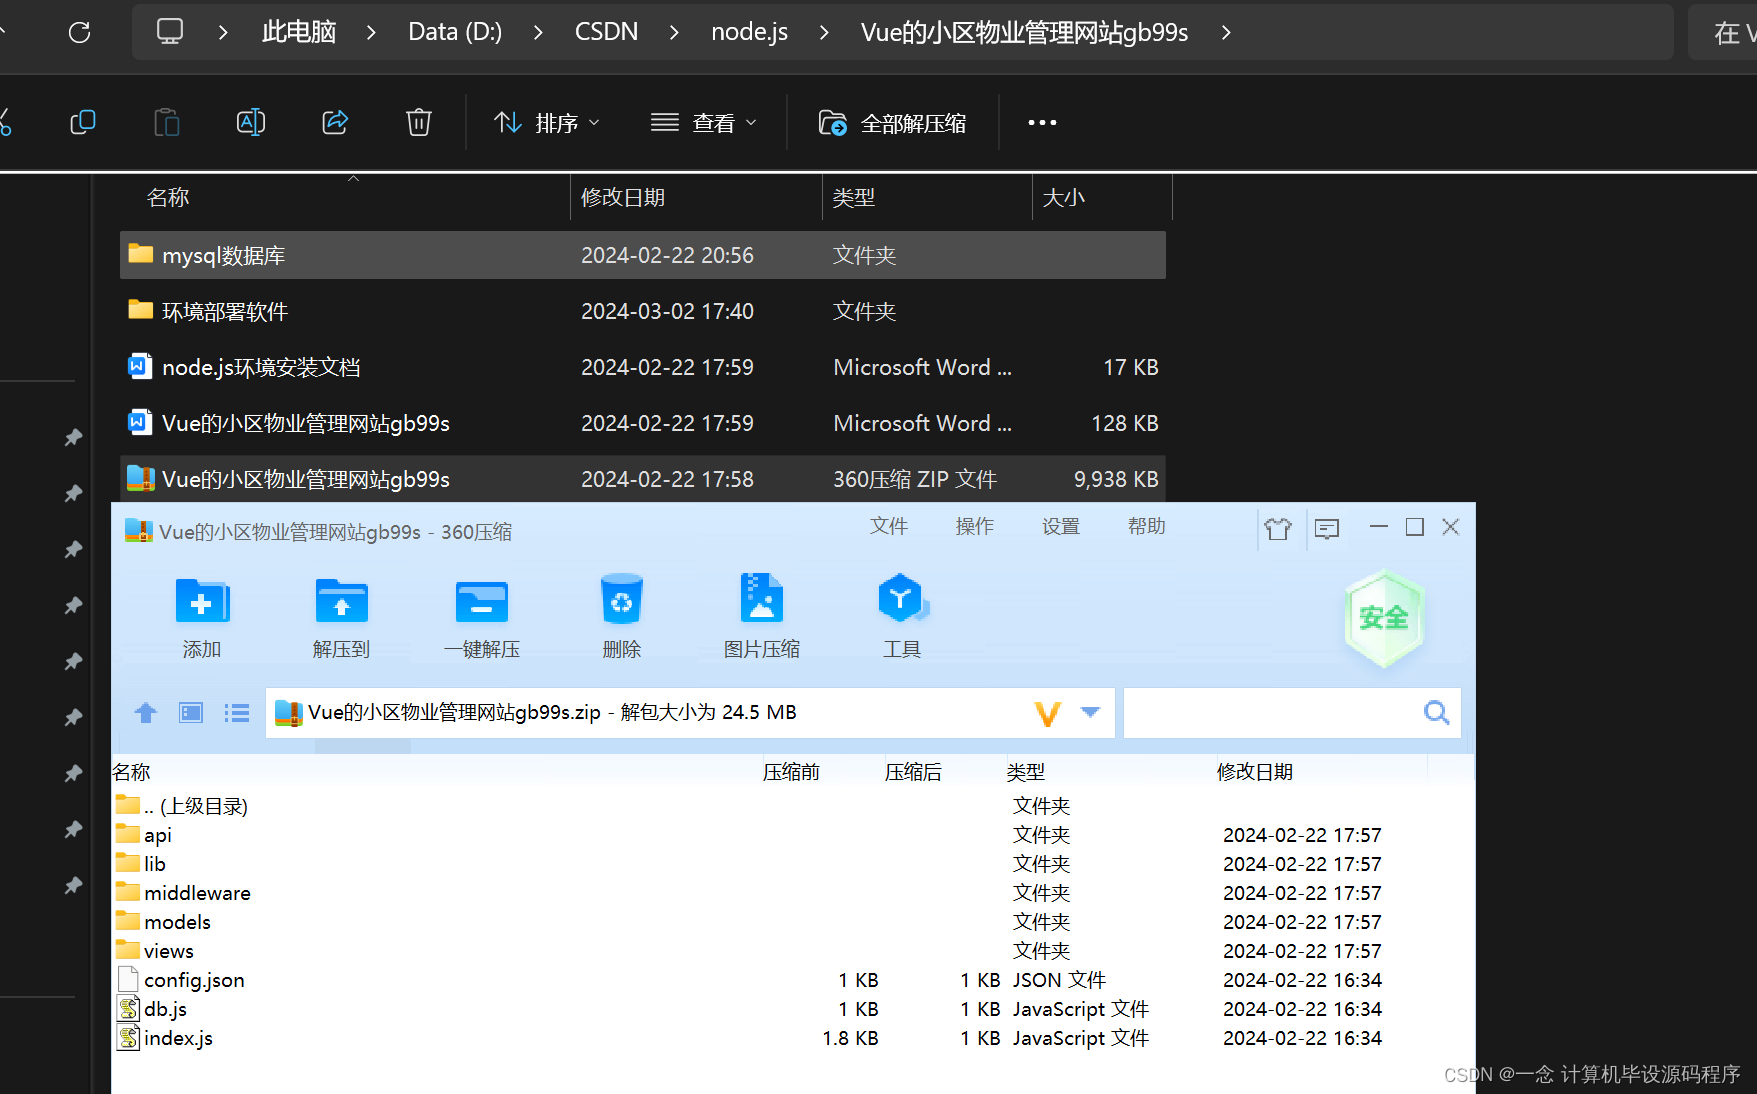Click the 全部解压缩 button
1757x1094 pixels.
[x=891, y=122]
